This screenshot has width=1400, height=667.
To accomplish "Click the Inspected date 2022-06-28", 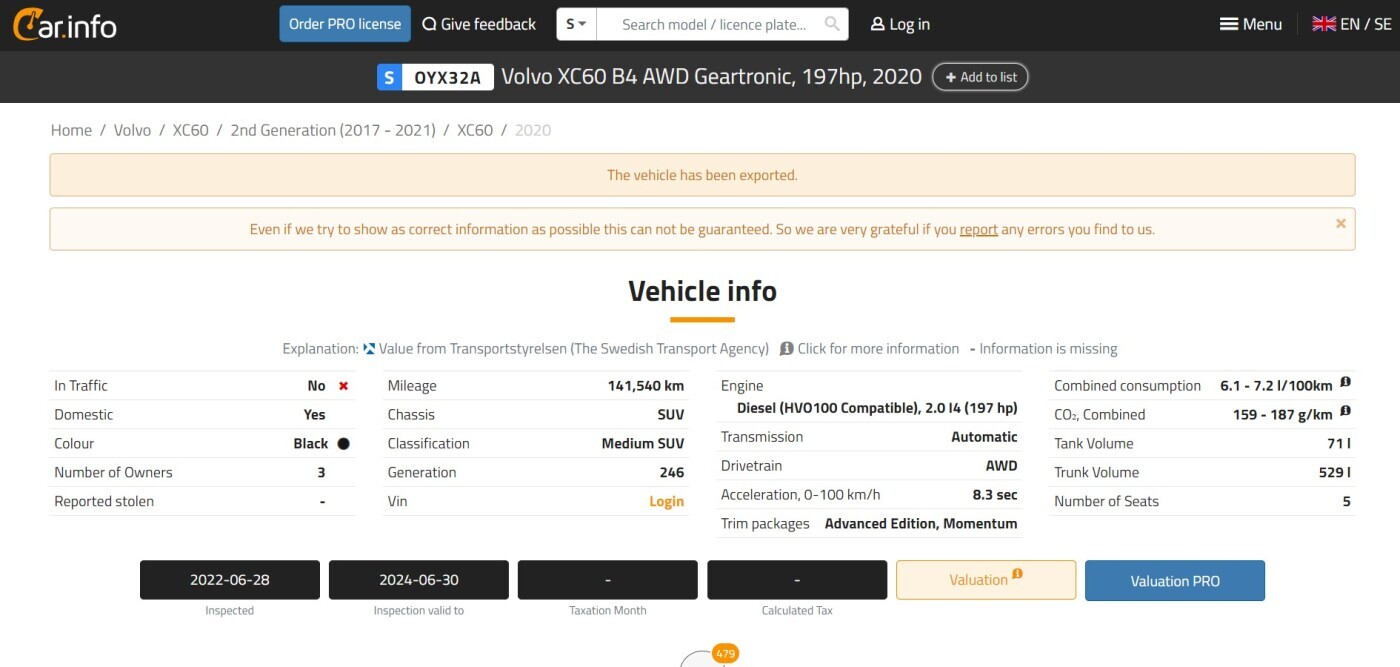I will (x=230, y=580).
